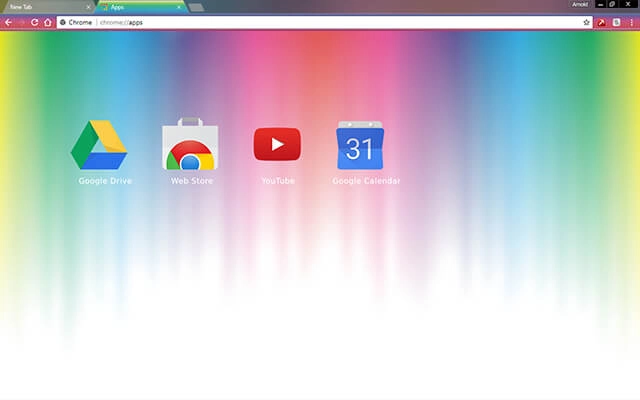The width and height of the screenshot is (640, 400).
Task: Minimize the Chrome window
Action: click(x=600, y=4)
